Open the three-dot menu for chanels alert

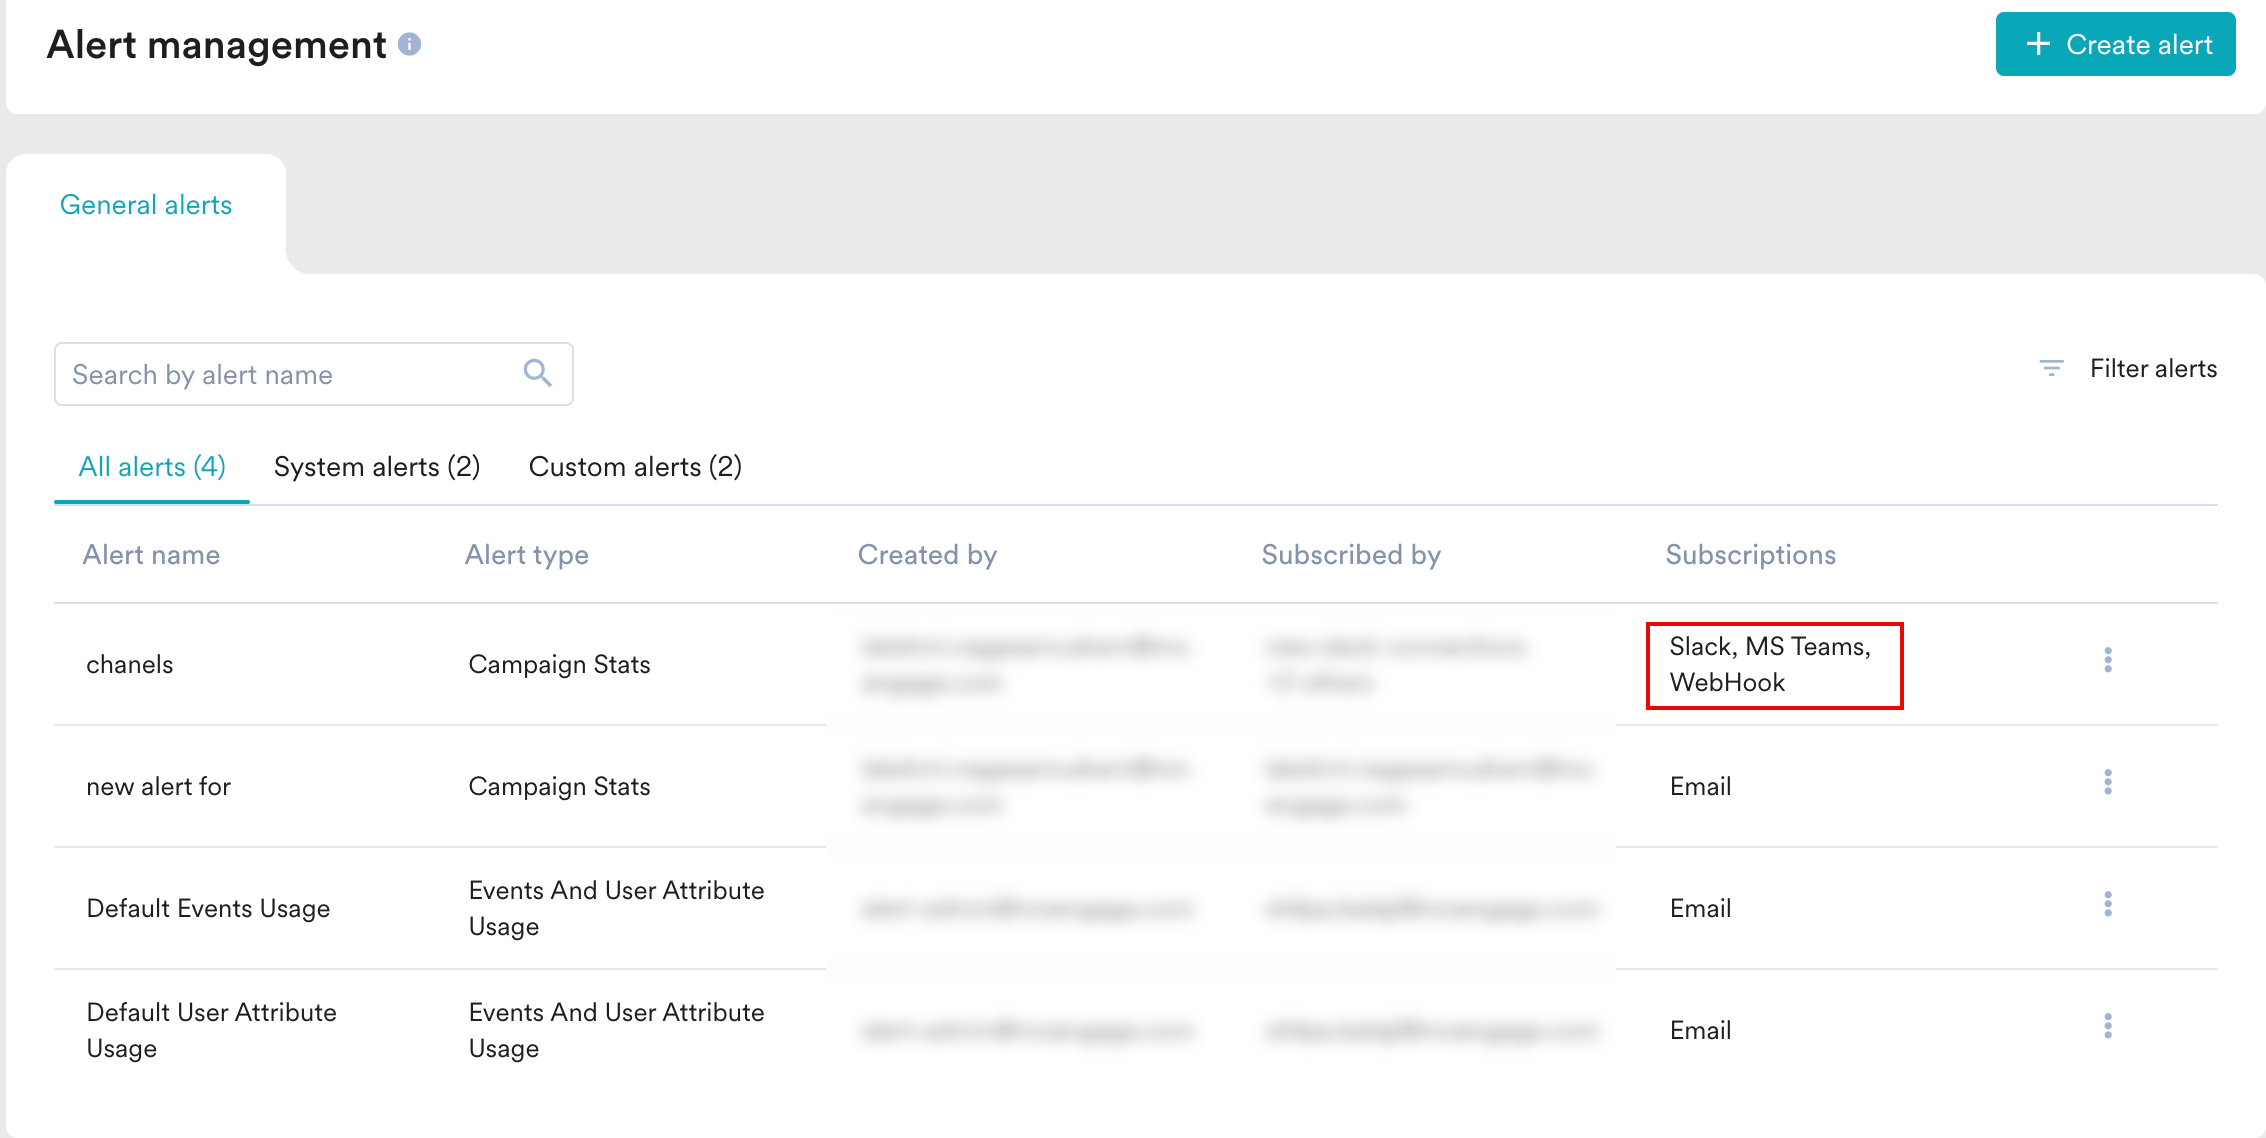[2108, 660]
